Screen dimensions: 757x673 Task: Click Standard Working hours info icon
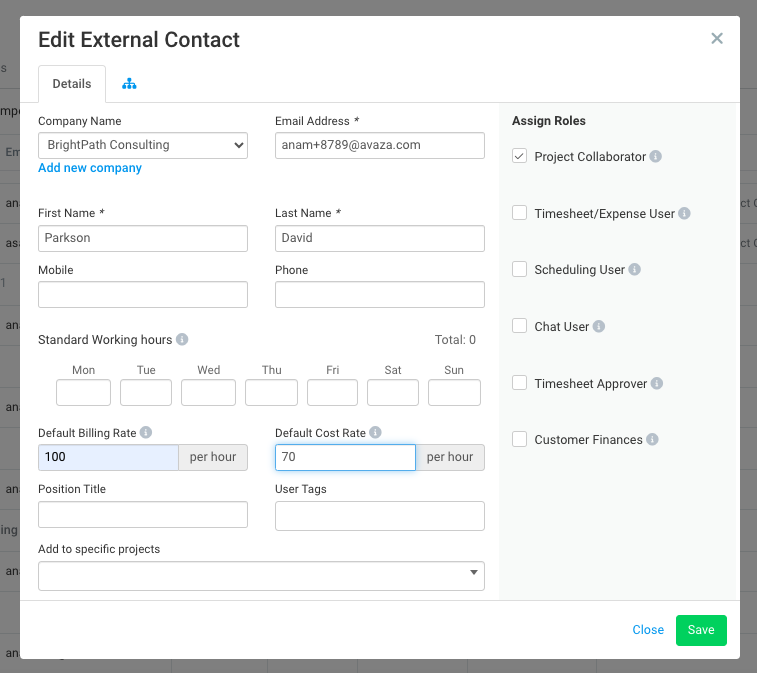pos(182,339)
